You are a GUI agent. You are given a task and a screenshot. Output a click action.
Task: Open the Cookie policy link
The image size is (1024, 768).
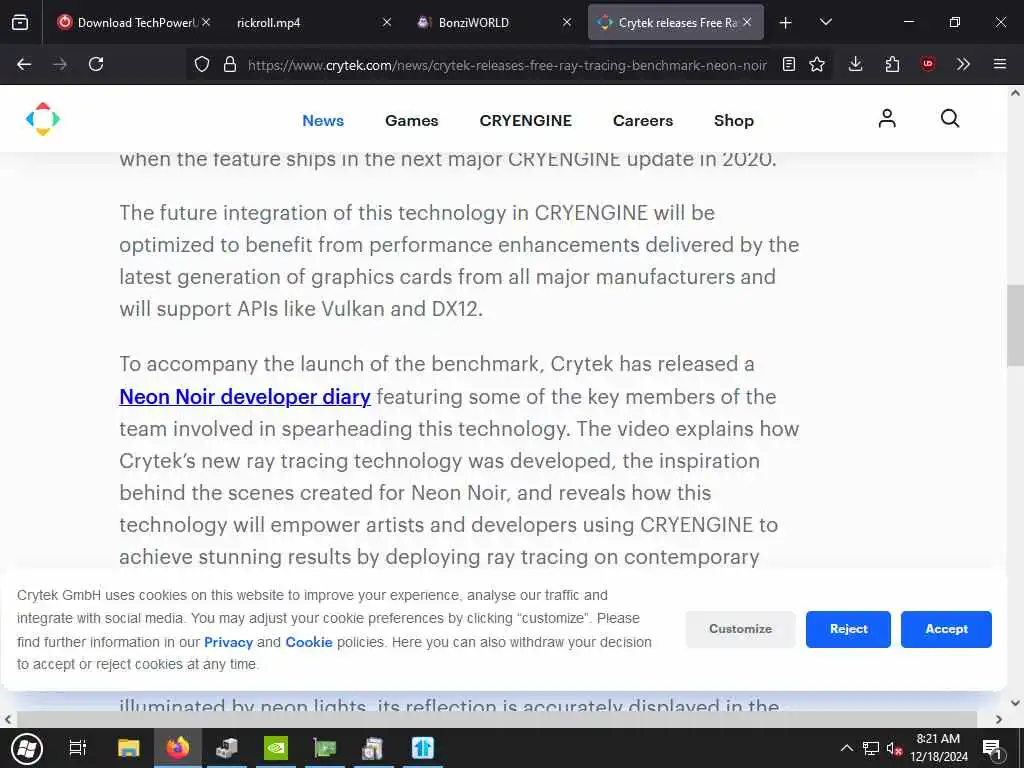click(309, 642)
